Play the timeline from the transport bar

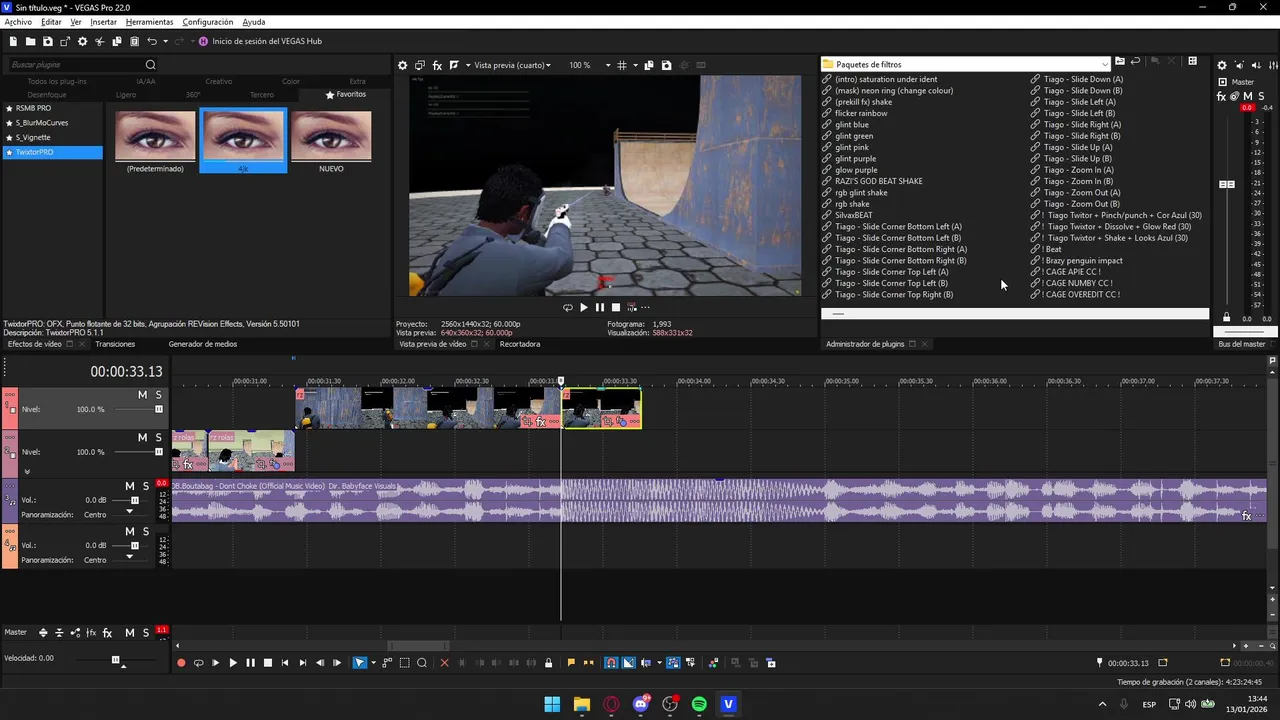coord(233,663)
